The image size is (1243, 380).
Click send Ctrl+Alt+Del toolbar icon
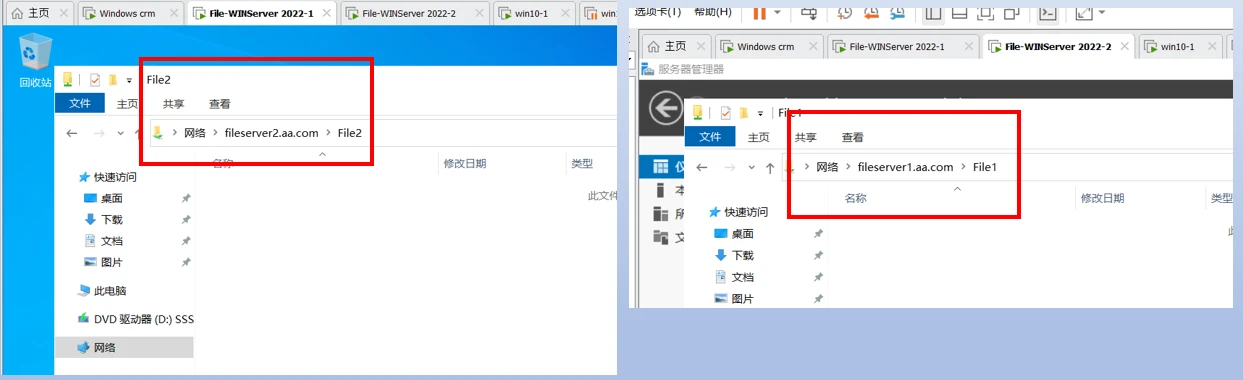pyautogui.click(x=808, y=12)
